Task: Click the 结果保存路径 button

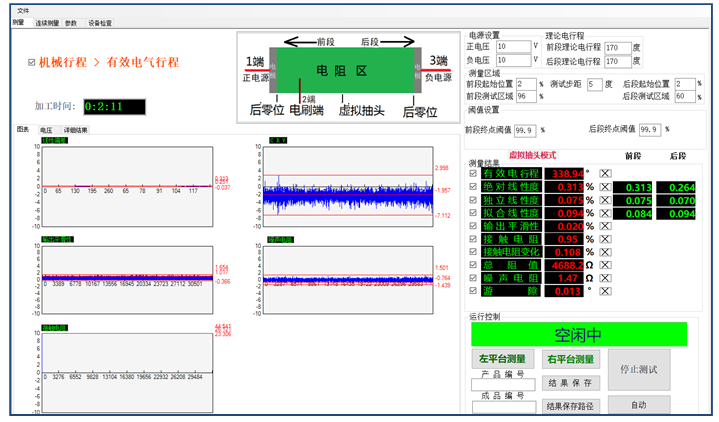Action: (x=570, y=406)
